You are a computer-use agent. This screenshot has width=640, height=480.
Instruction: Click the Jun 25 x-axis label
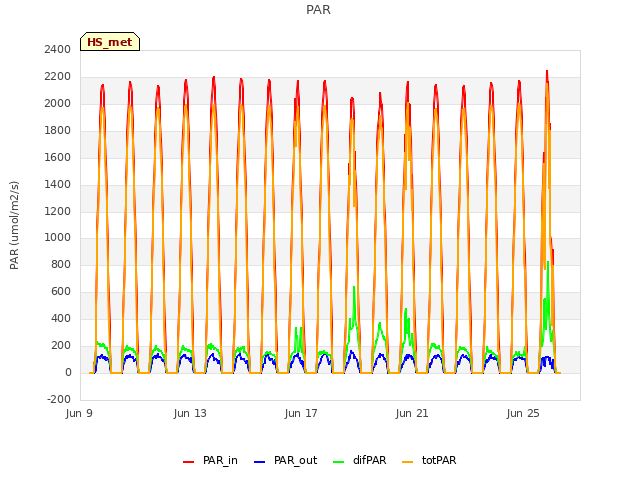pos(523,413)
